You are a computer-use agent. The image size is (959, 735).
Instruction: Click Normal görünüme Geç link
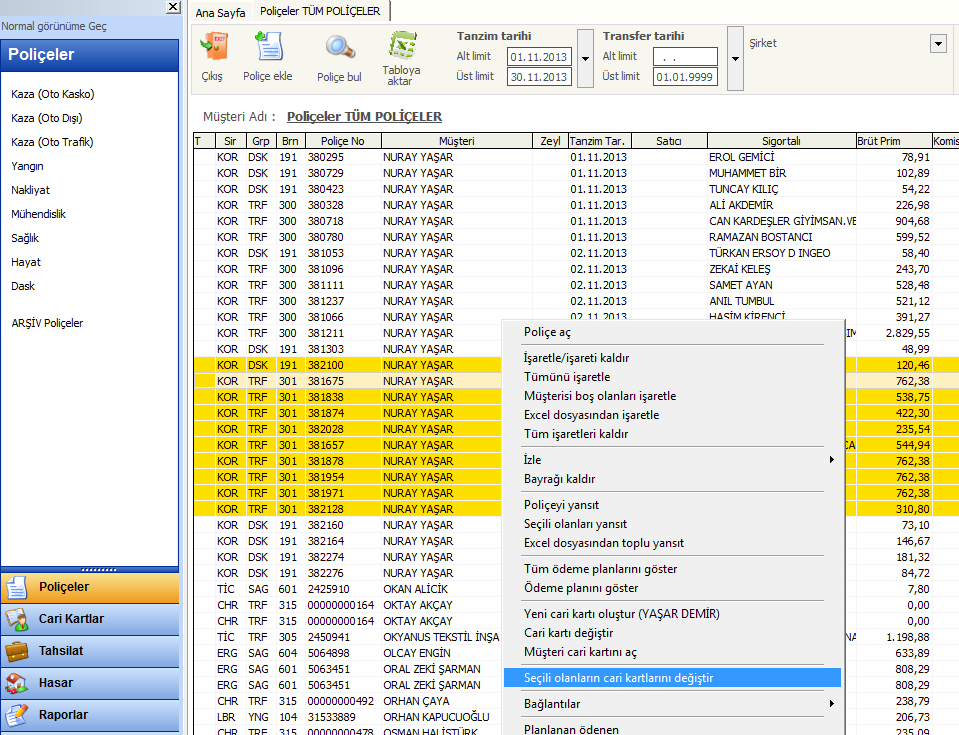pos(54,26)
